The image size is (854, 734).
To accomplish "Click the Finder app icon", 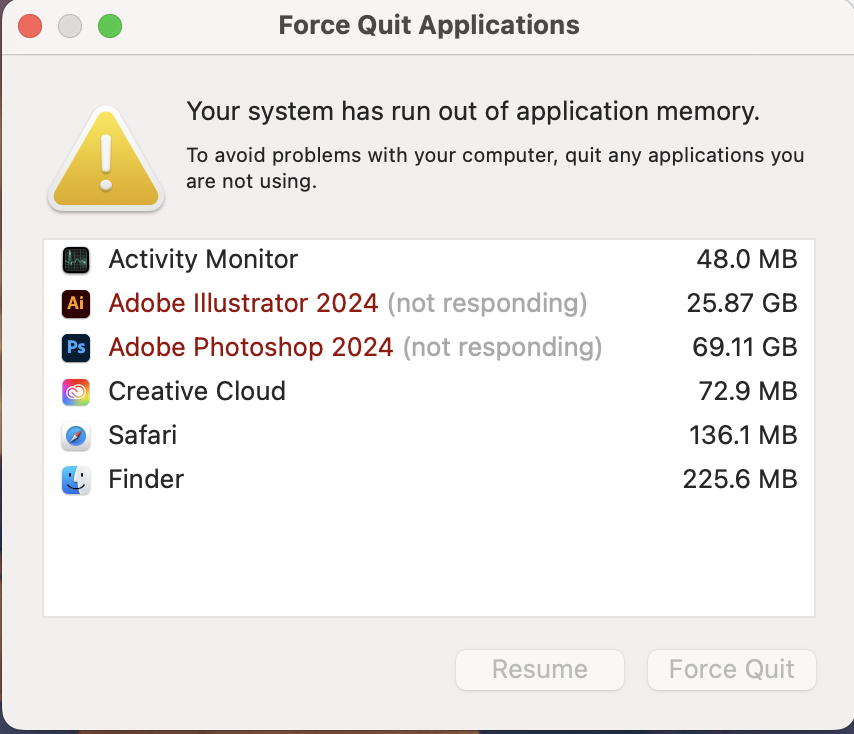I will coord(75,480).
